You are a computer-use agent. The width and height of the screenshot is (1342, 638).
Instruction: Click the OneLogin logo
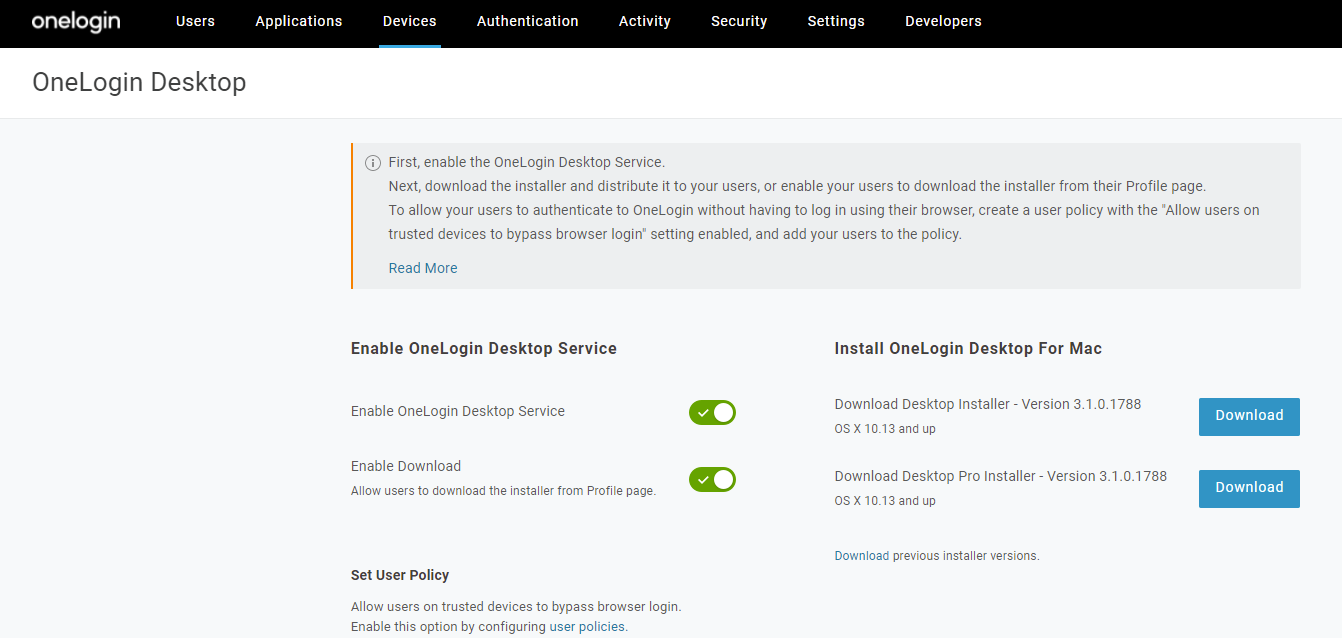[75, 21]
